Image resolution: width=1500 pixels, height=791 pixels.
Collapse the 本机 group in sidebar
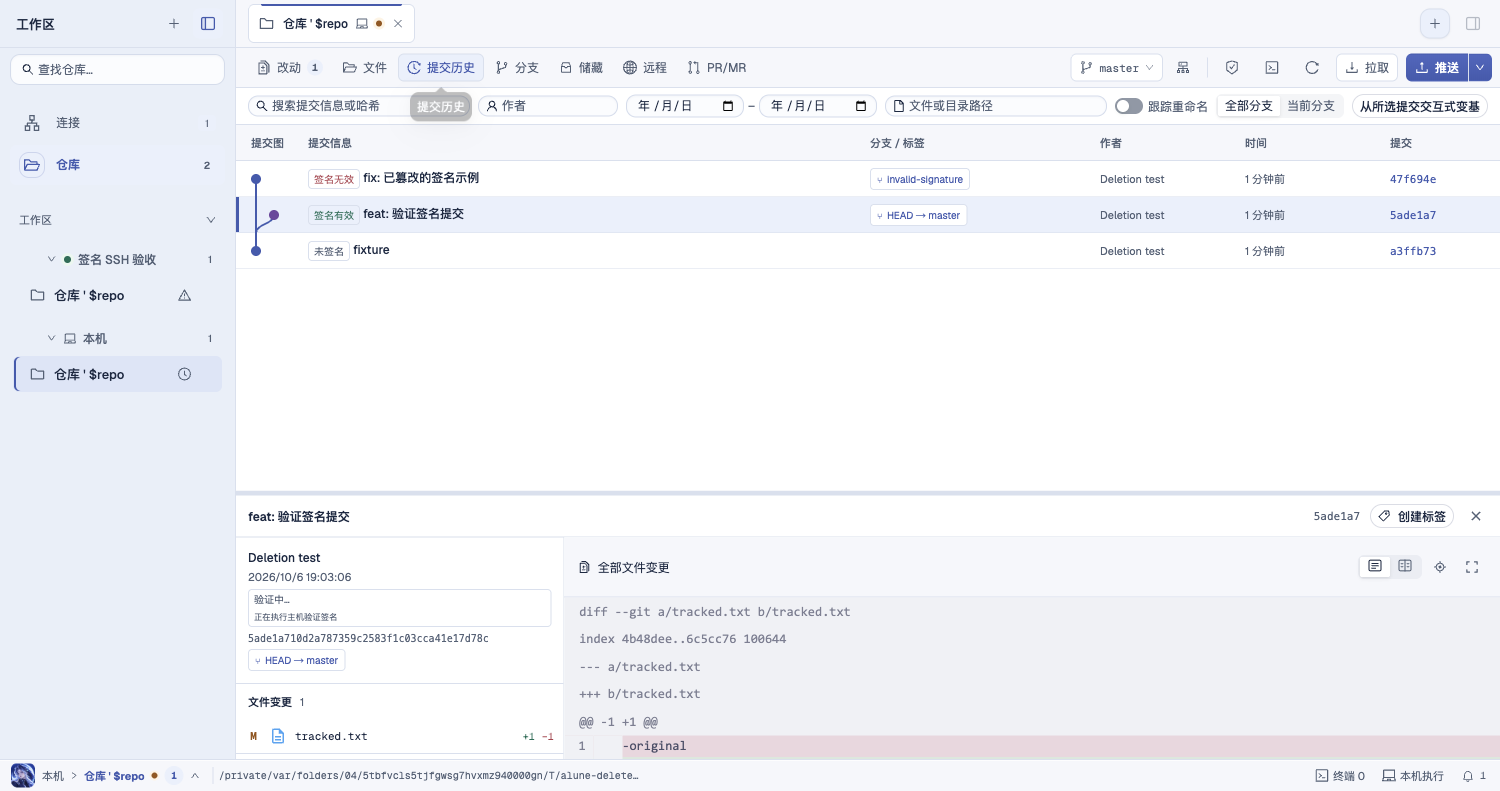point(51,338)
